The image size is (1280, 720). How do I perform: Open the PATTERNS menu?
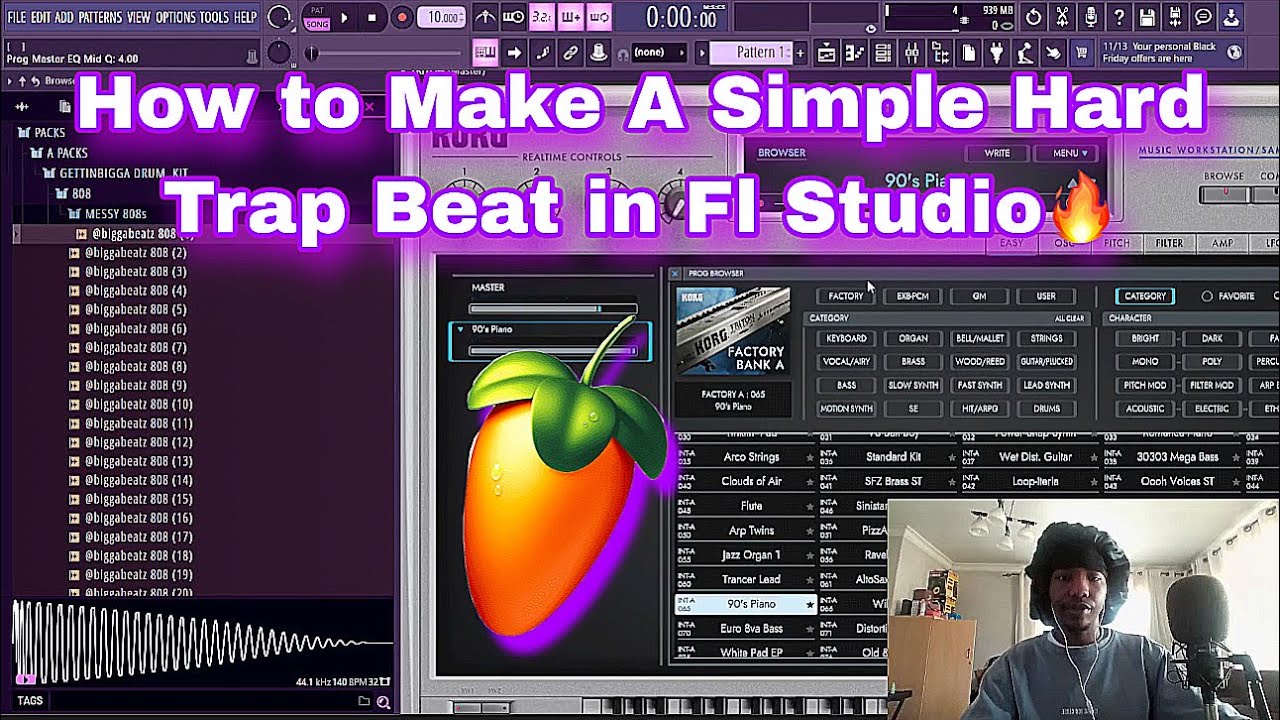coord(100,17)
